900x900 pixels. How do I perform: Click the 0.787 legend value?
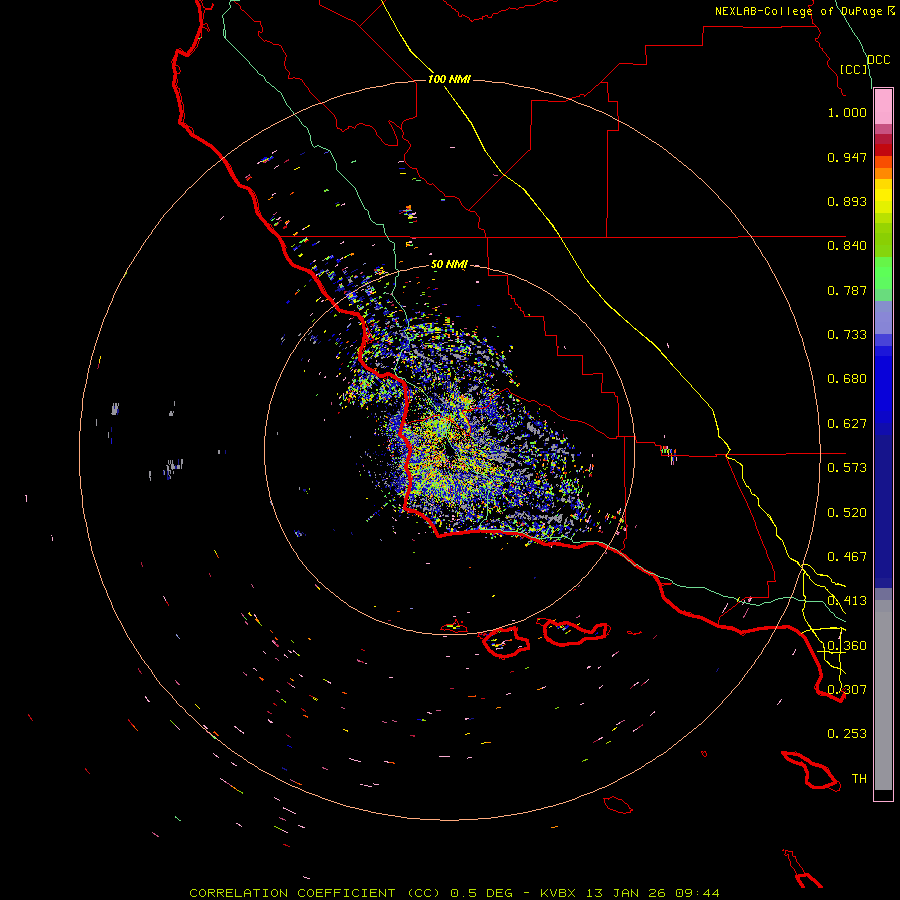coord(847,290)
